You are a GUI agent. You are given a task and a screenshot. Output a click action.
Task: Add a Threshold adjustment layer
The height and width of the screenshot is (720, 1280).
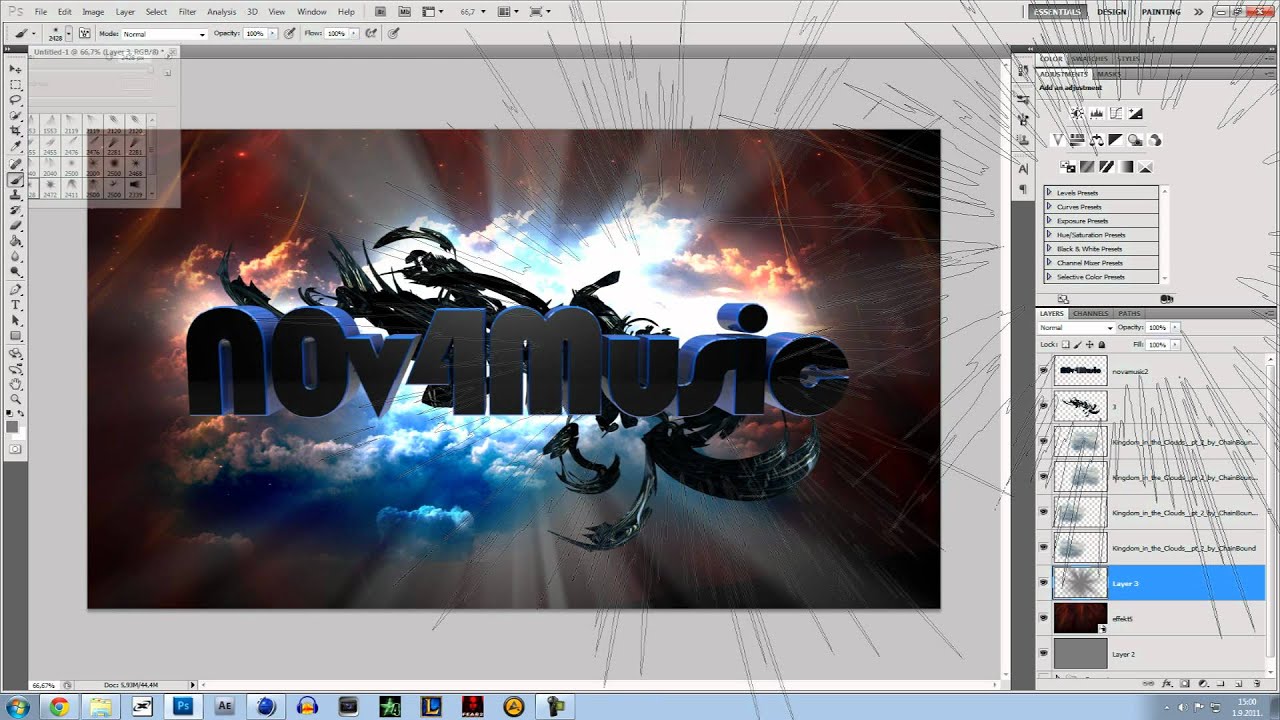(x=1106, y=167)
